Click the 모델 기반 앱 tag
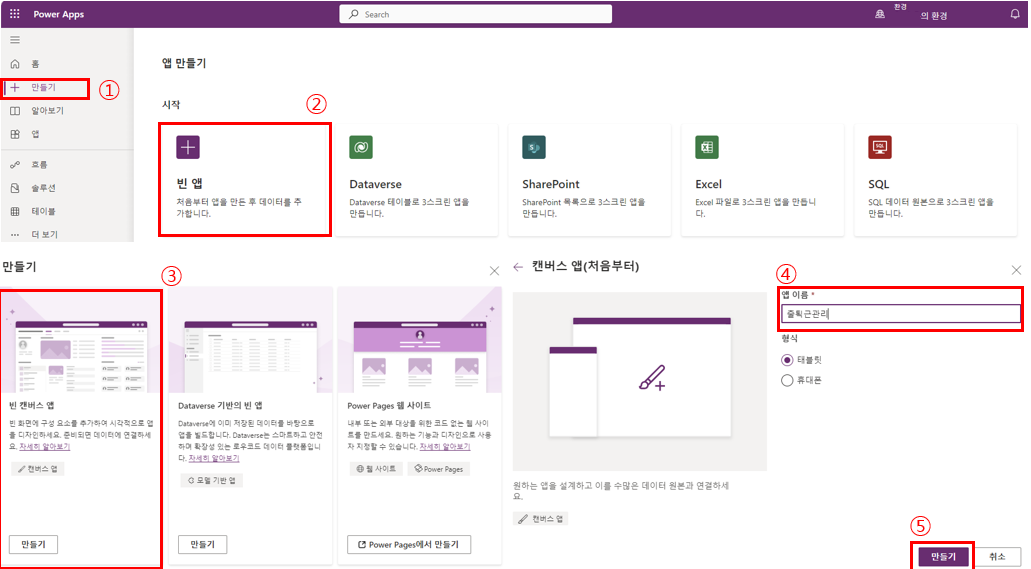The image size is (1031, 569). [x=212, y=480]
